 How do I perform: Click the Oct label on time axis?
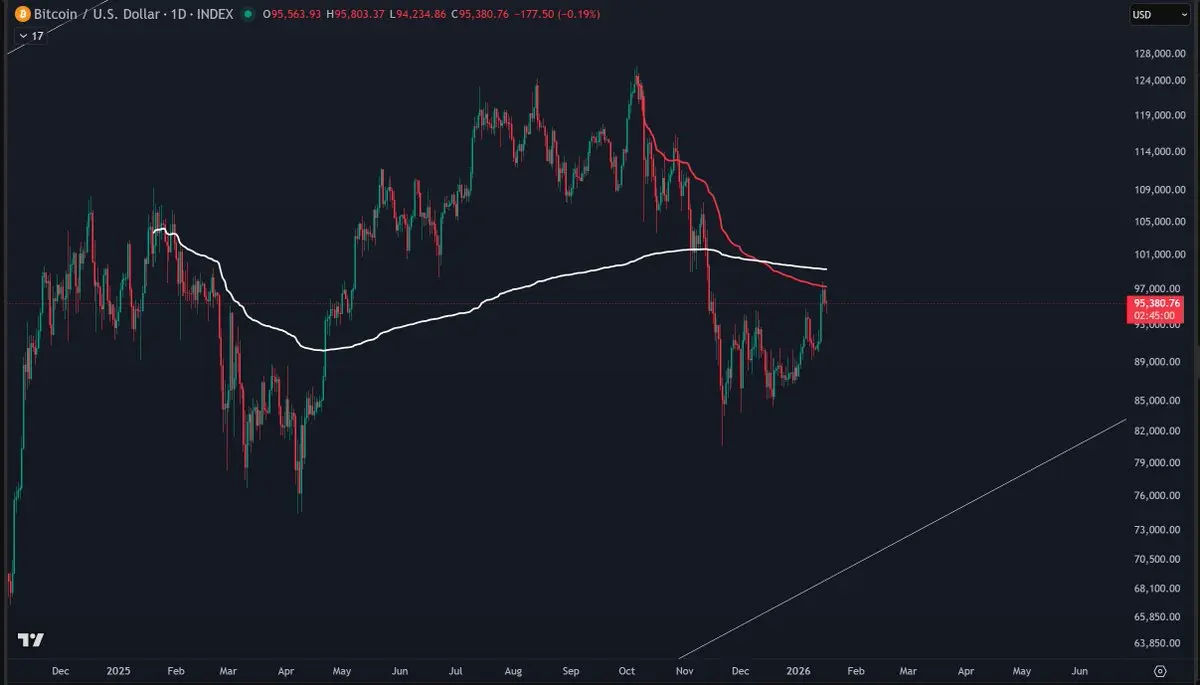pyautogui.click(x=627, y=671)
